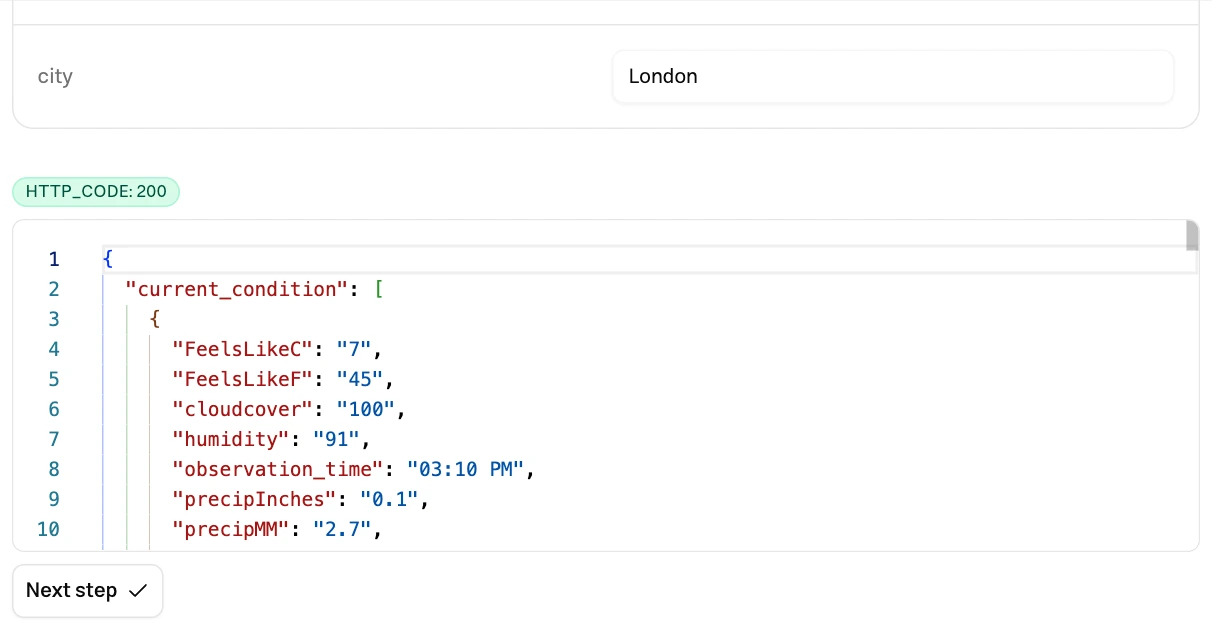Click the "100" cloudcover value
The width and height of the screenshot is (1212, 620).
coord(366,410)
